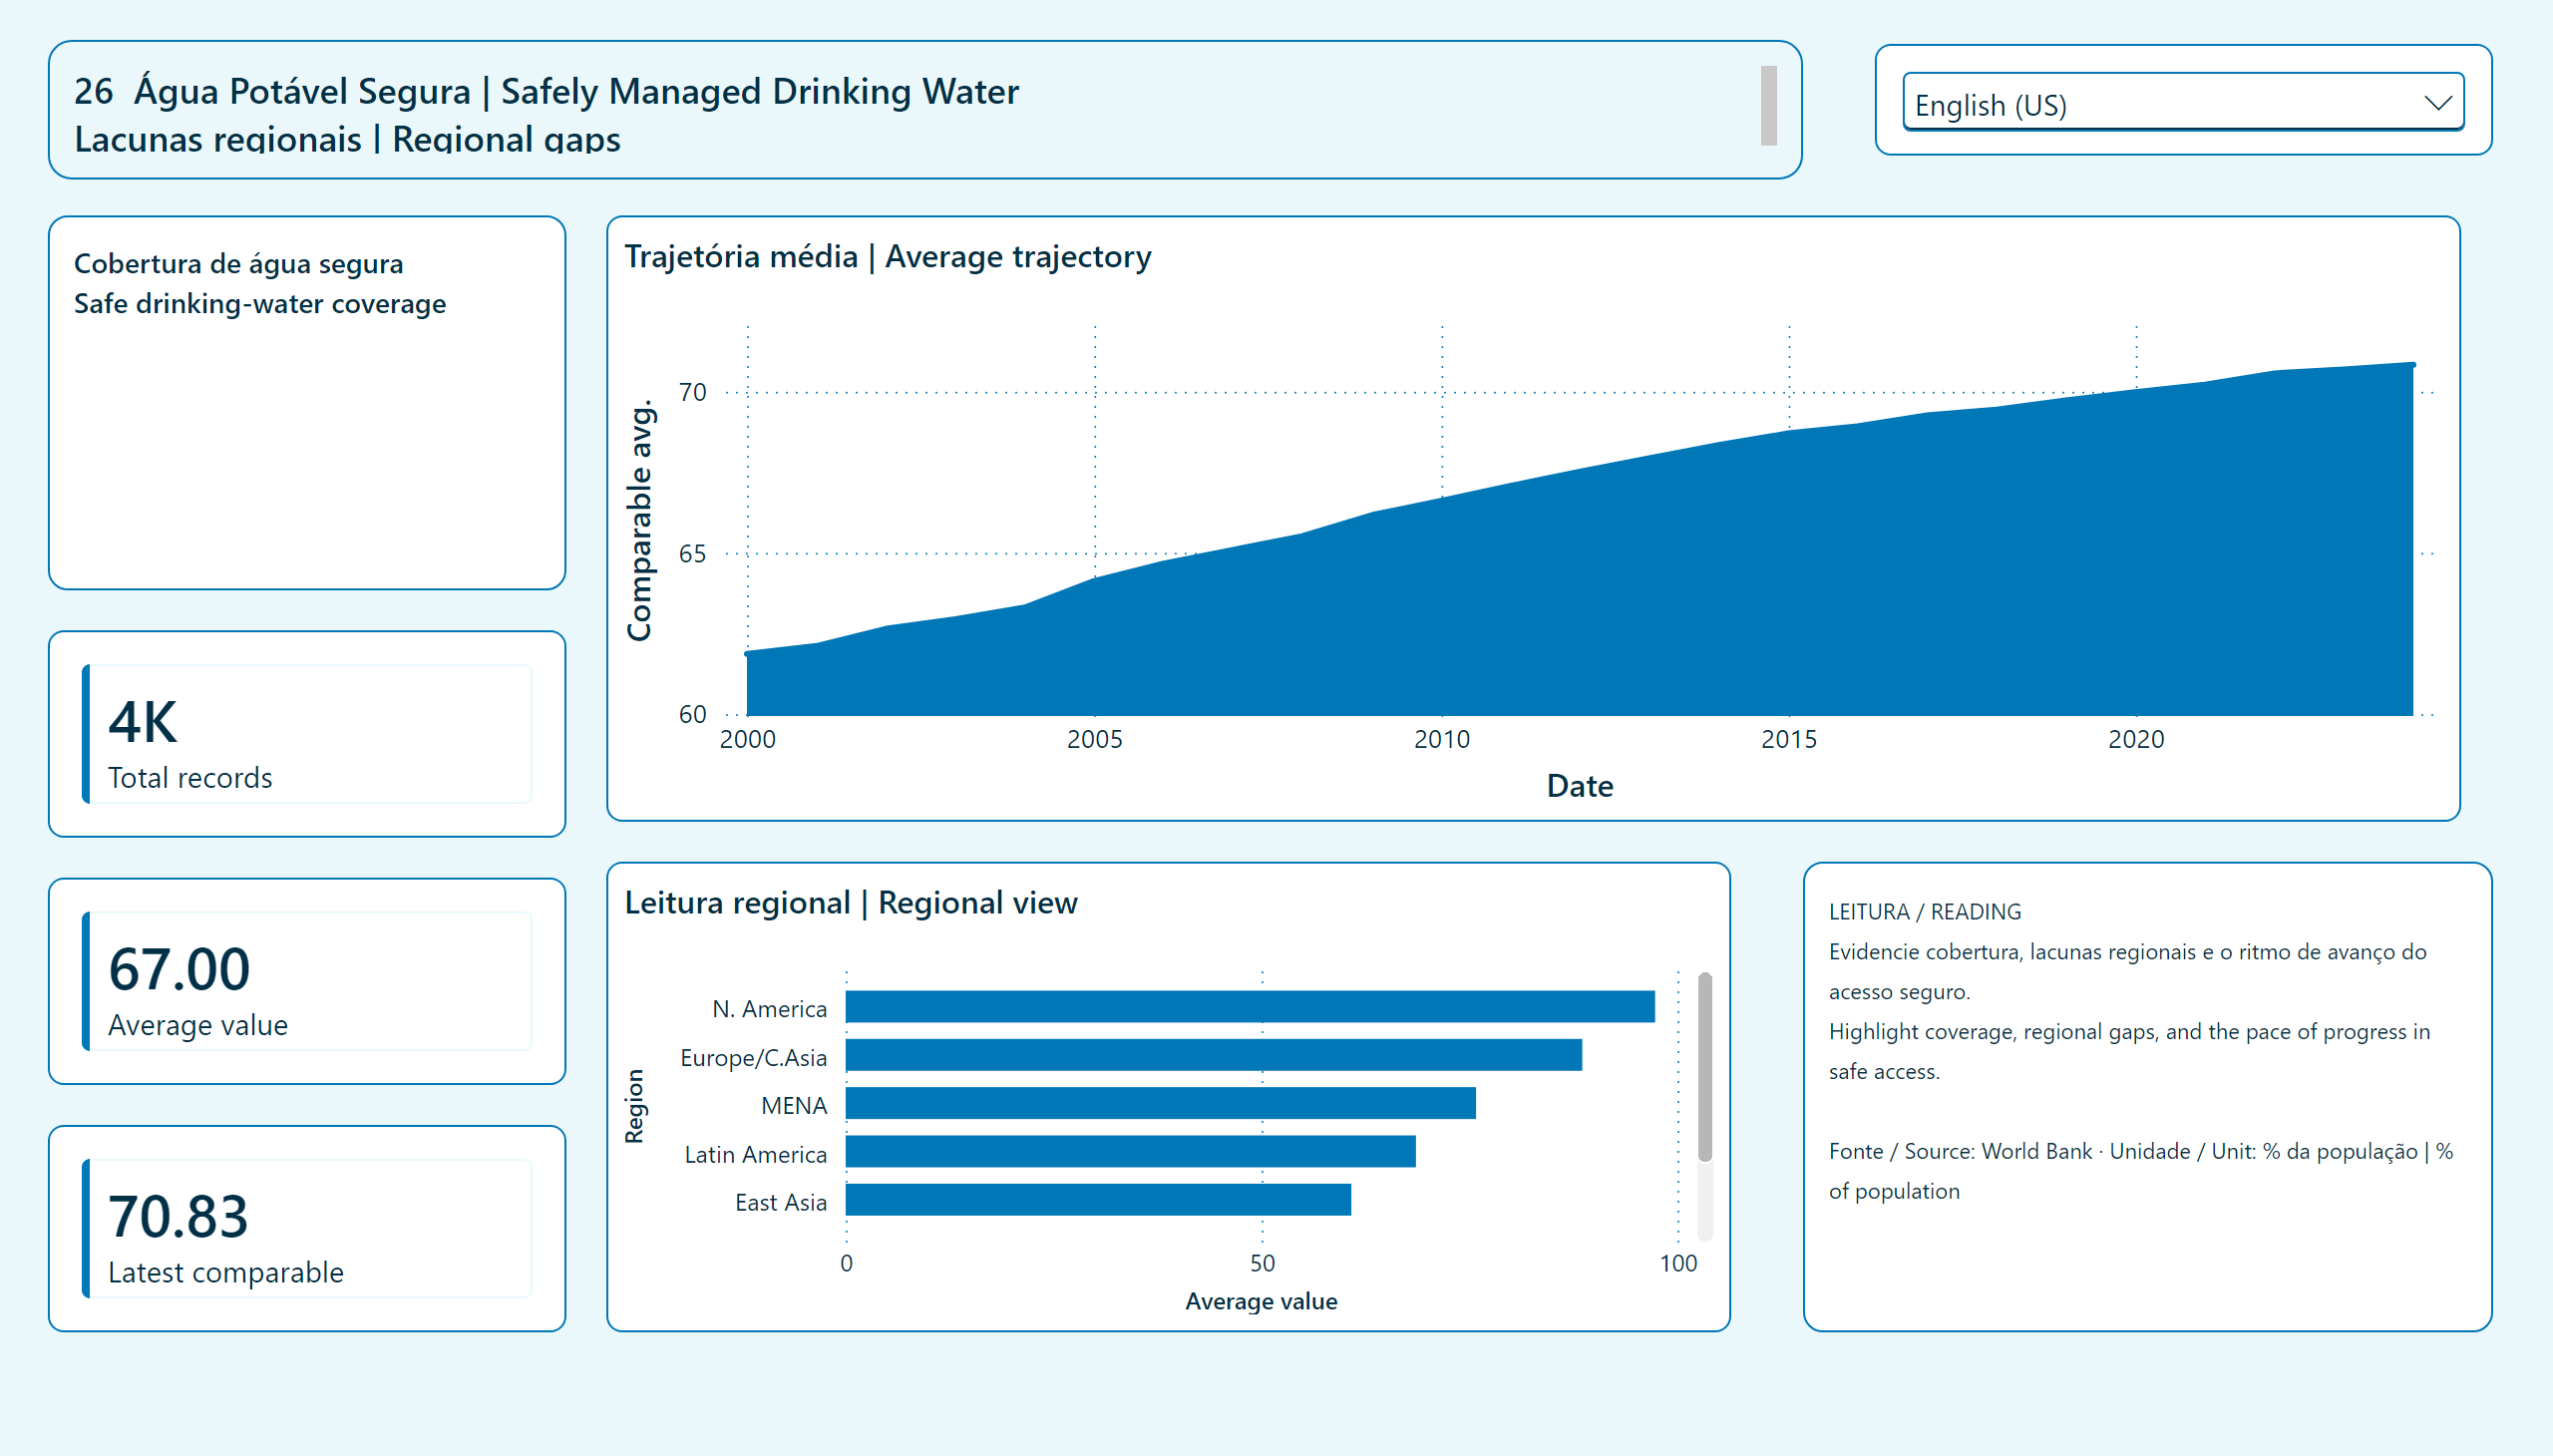Select the Europe/C.Asia bar
2553x1456 pixels.
click(x=1214, y=1055)
